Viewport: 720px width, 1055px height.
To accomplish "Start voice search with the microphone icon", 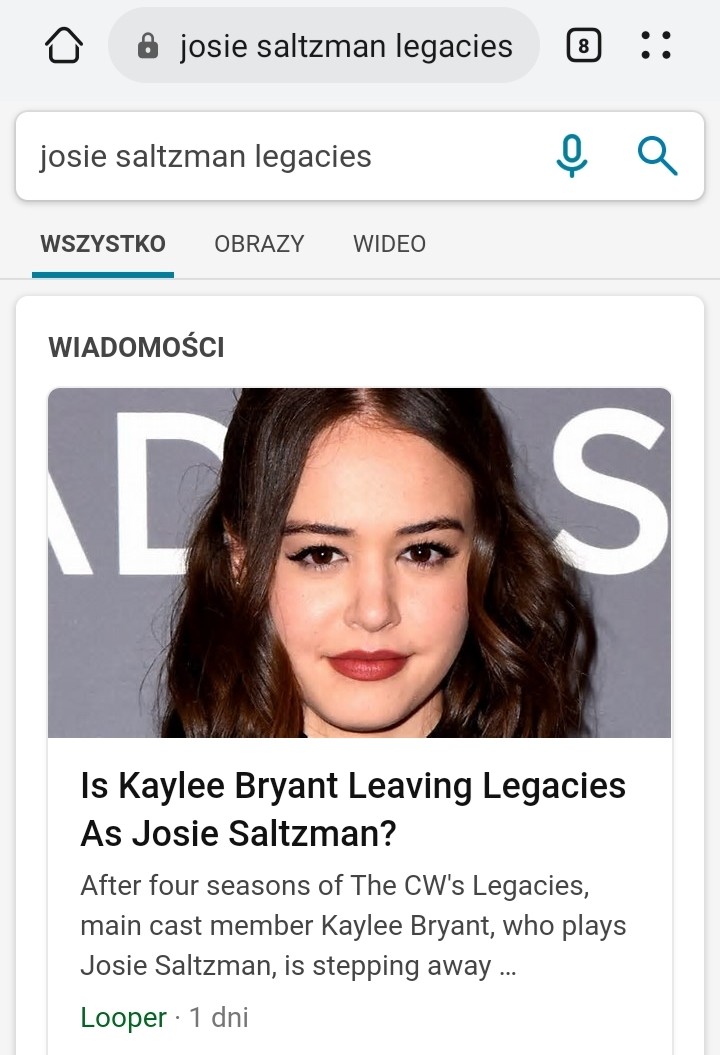I will click(572, 156).
